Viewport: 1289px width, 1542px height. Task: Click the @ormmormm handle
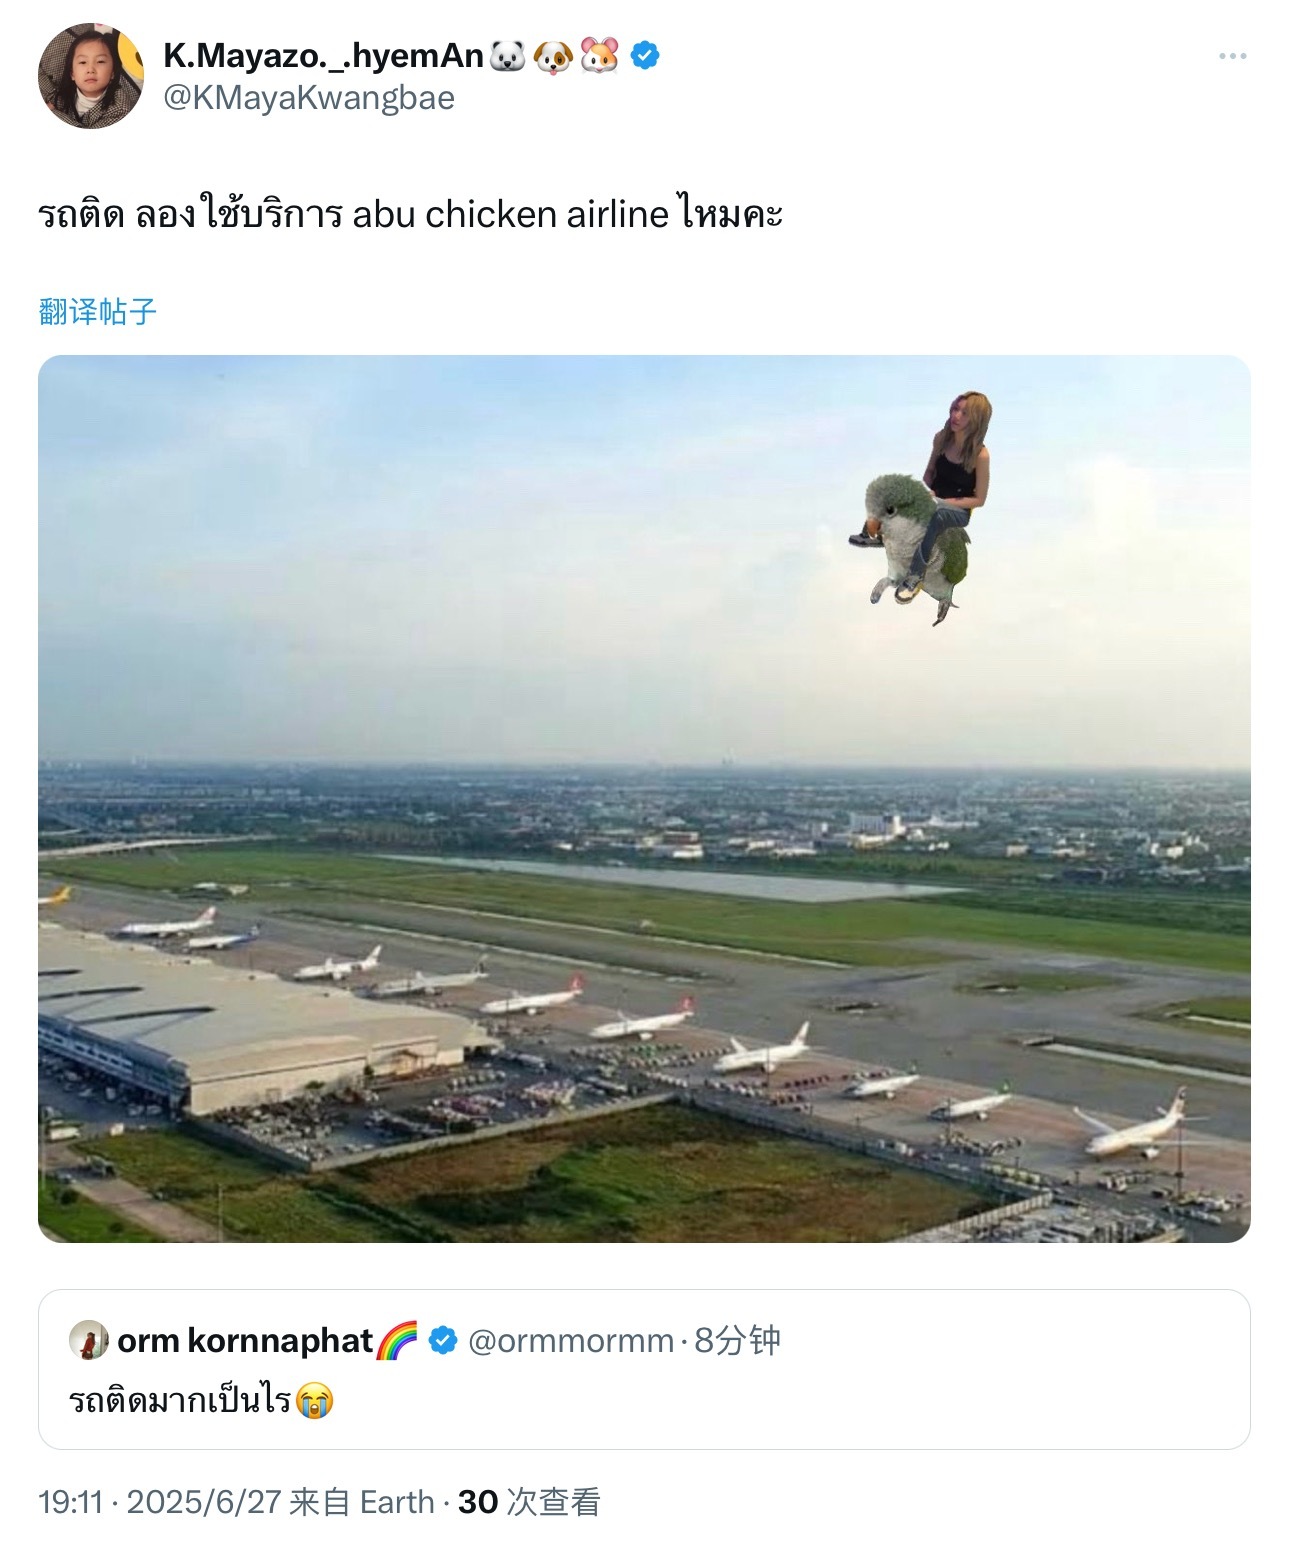point(571,1340)
